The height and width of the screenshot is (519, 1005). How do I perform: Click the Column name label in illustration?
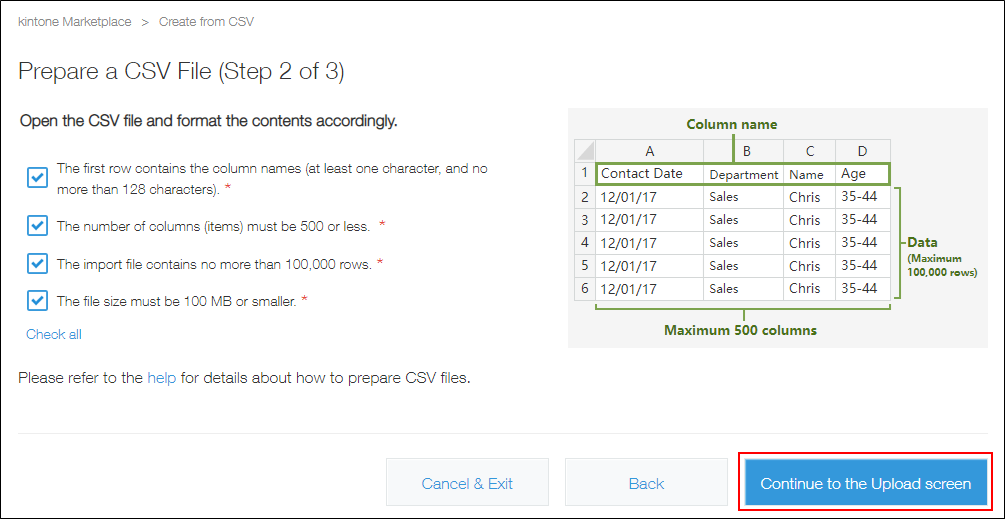[x=731, y=125]
